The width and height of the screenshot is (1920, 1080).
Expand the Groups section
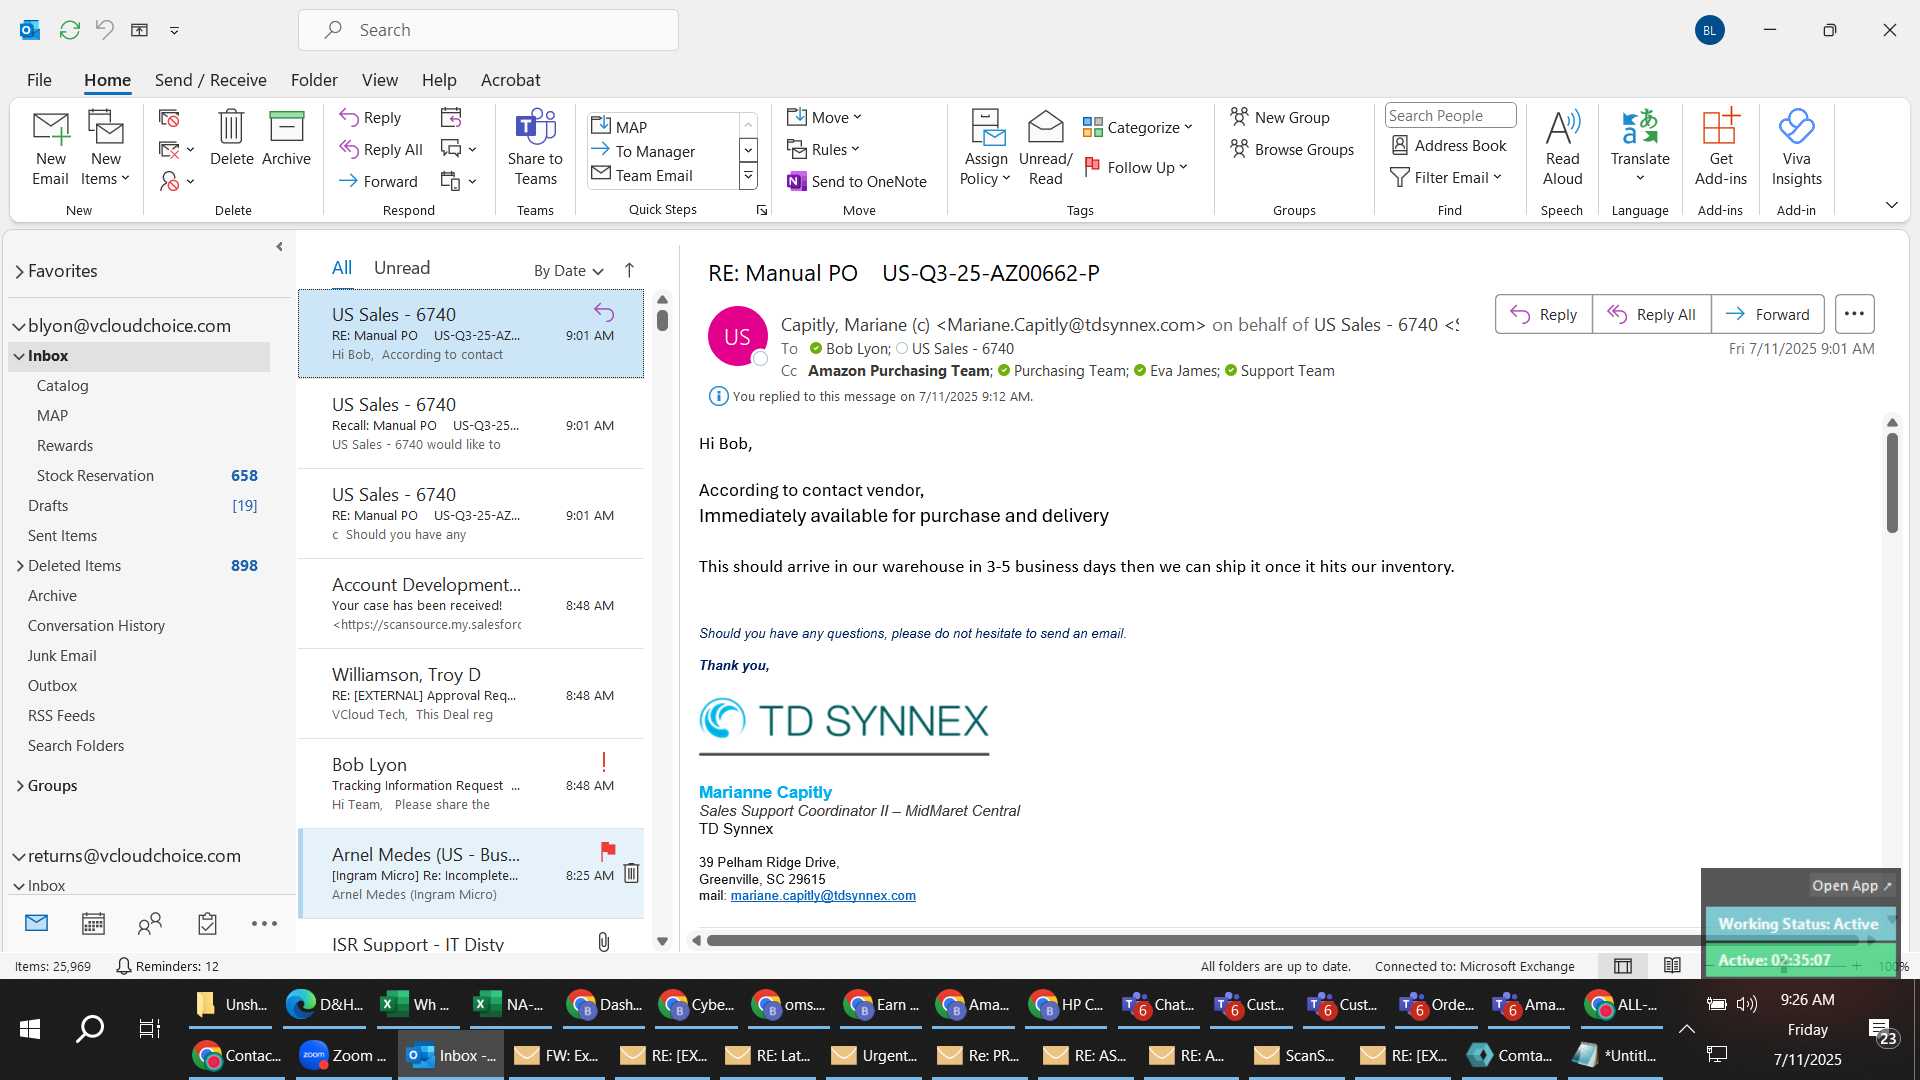click(20, 786)
